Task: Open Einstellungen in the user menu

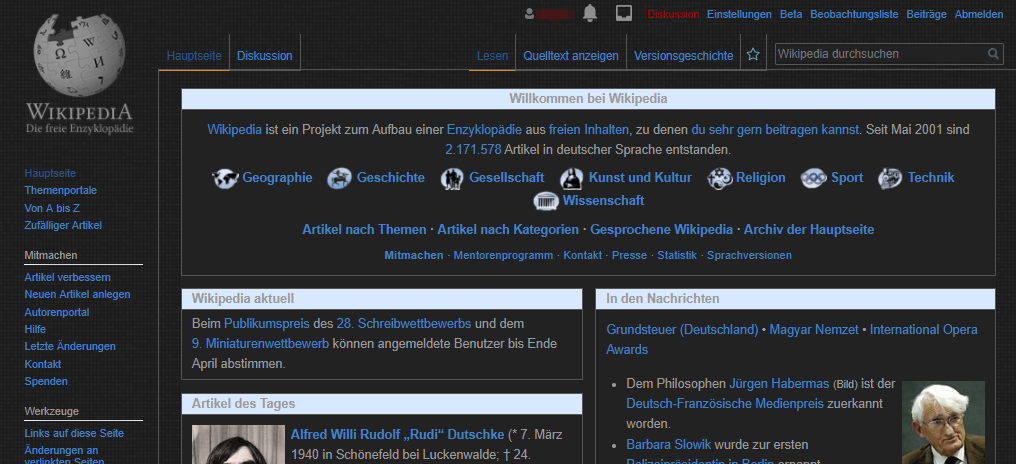Action: (x=739, y=14)
